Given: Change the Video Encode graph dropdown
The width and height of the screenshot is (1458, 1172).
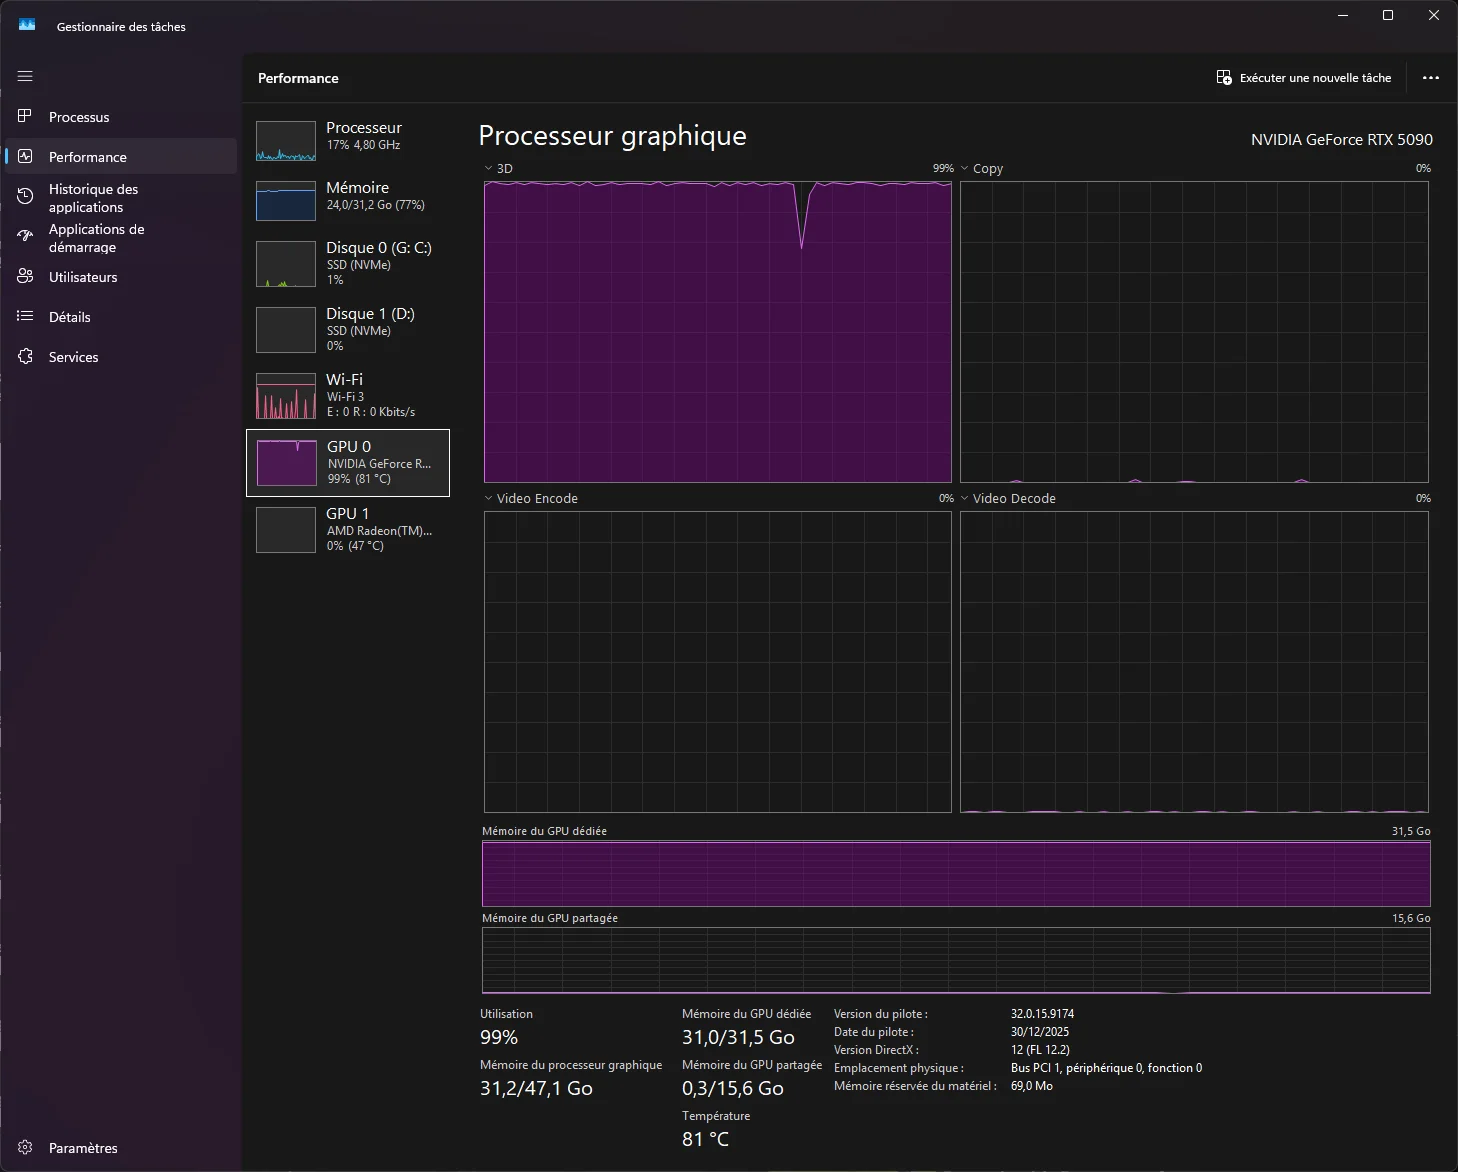Looking at the screenshot, I should (x=531, y=498).
